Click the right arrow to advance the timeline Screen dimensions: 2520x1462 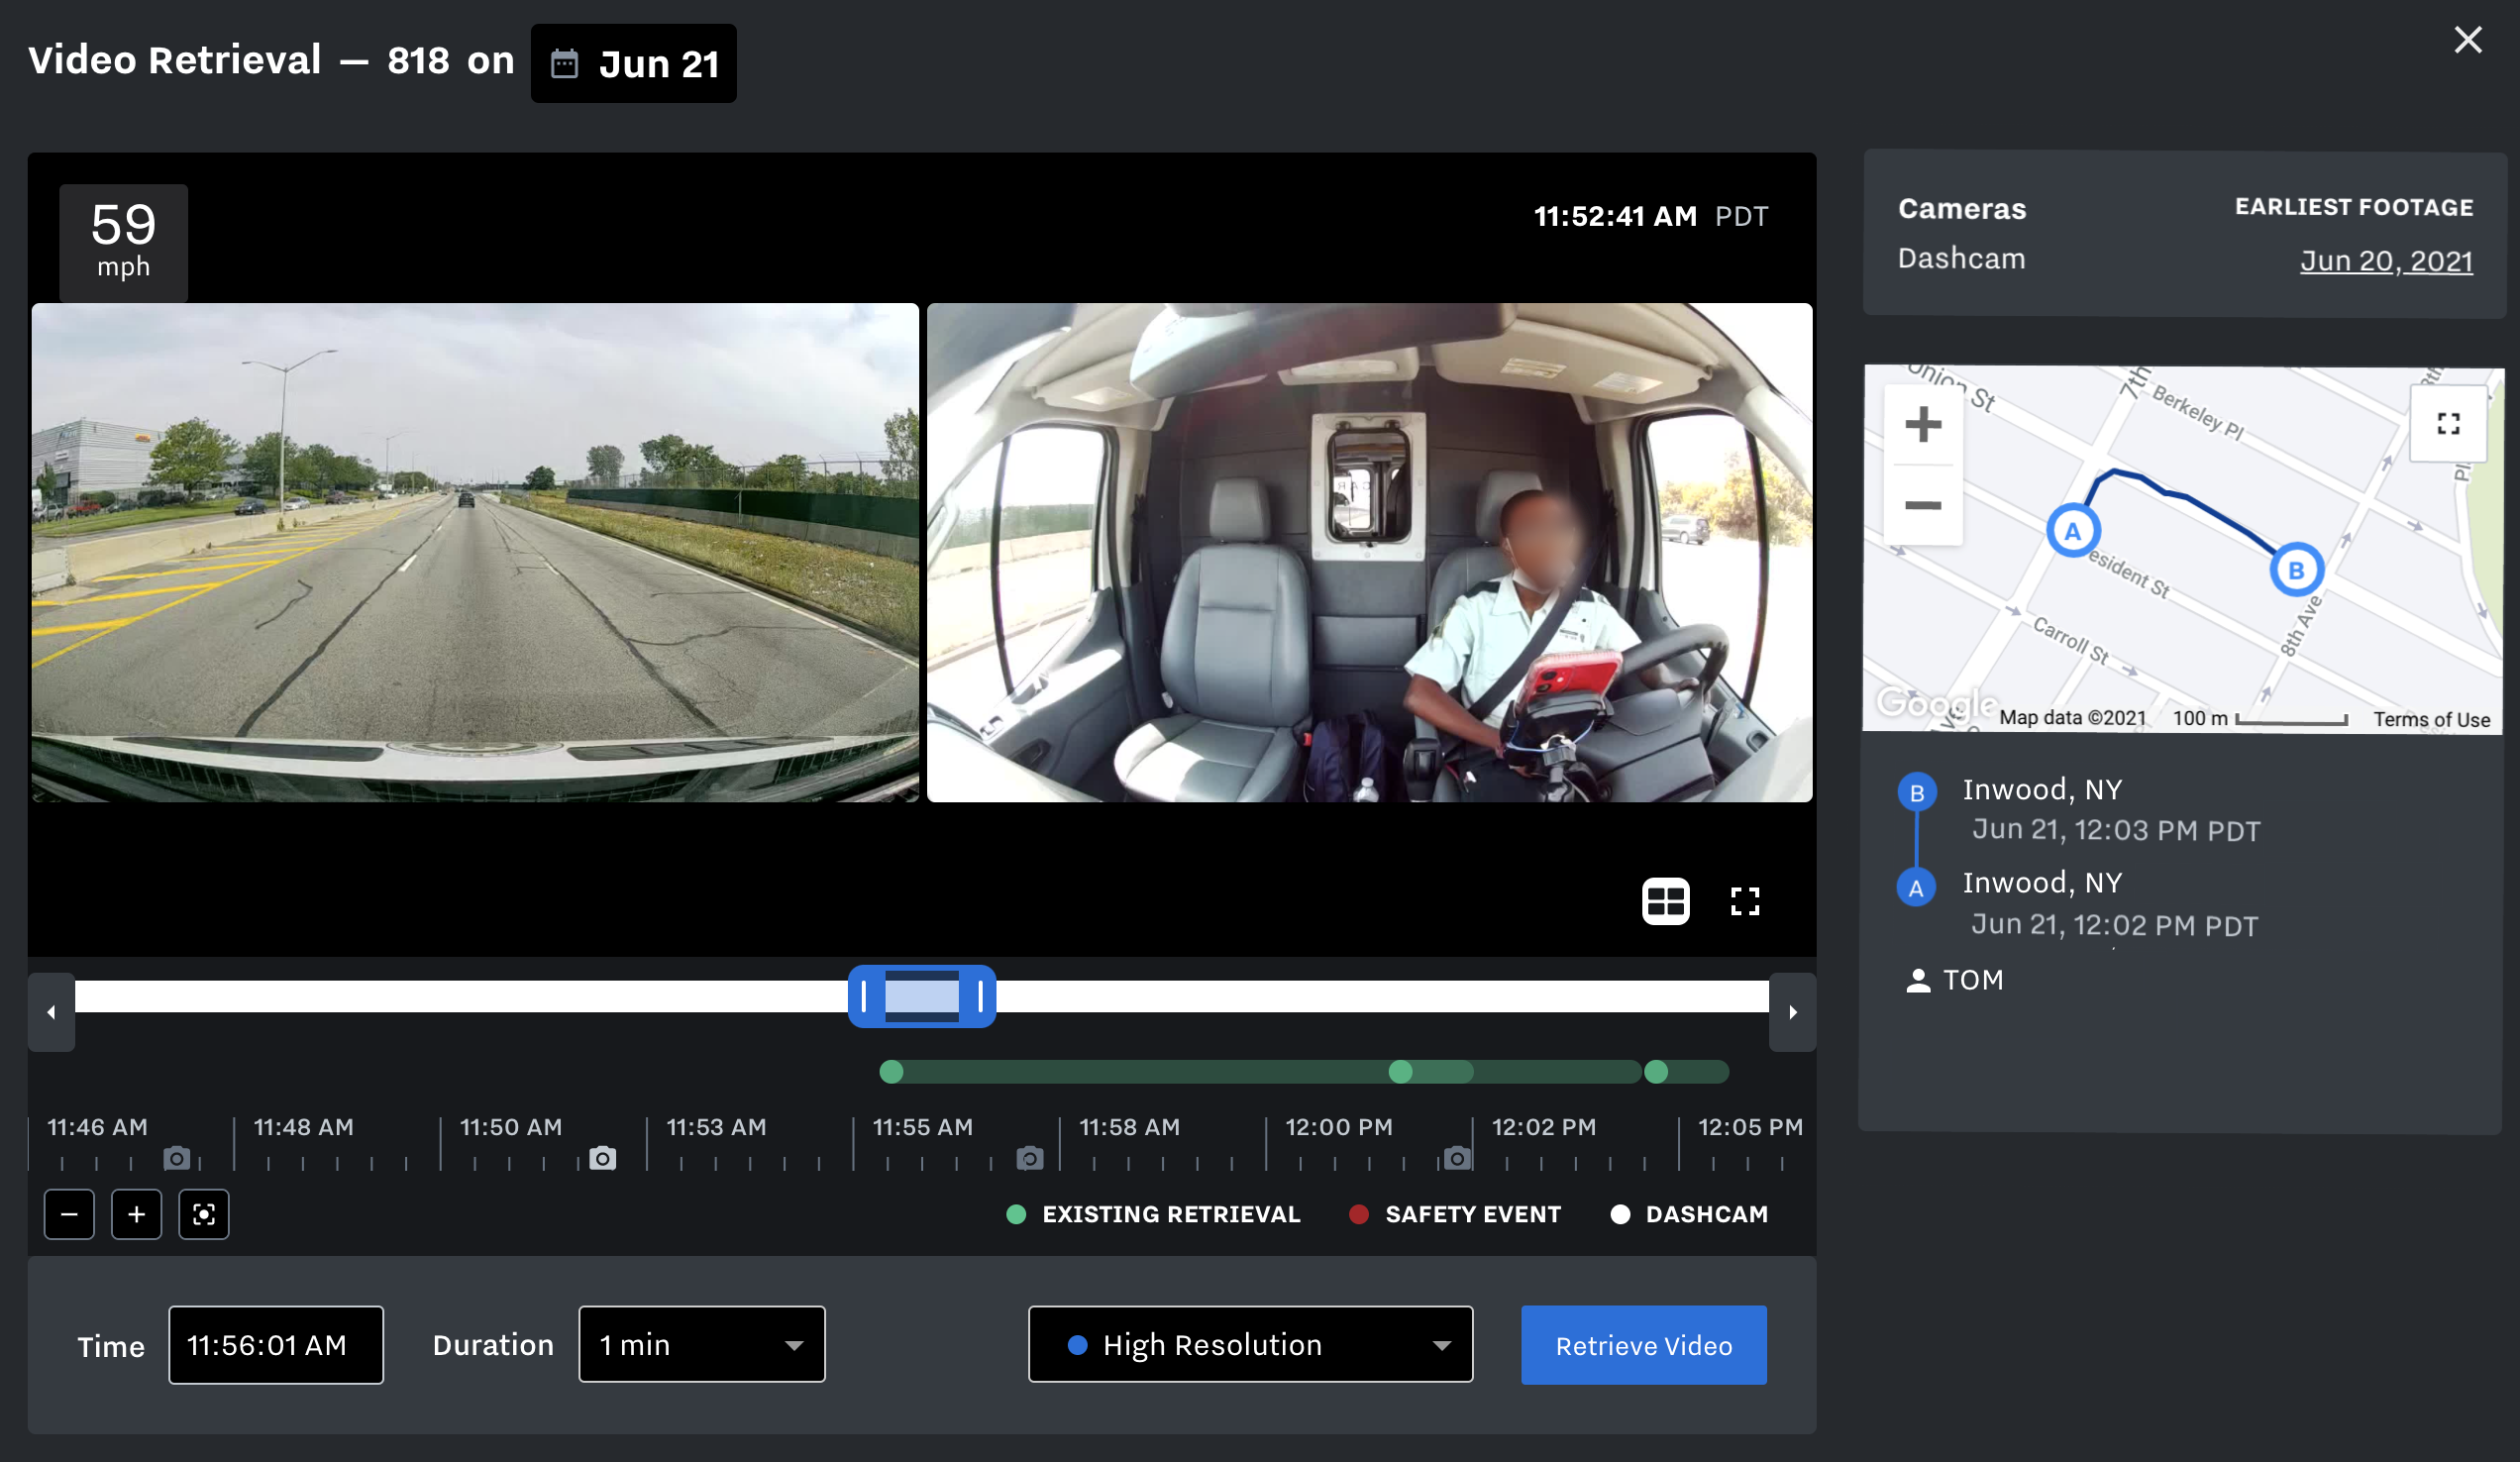1792,1012
